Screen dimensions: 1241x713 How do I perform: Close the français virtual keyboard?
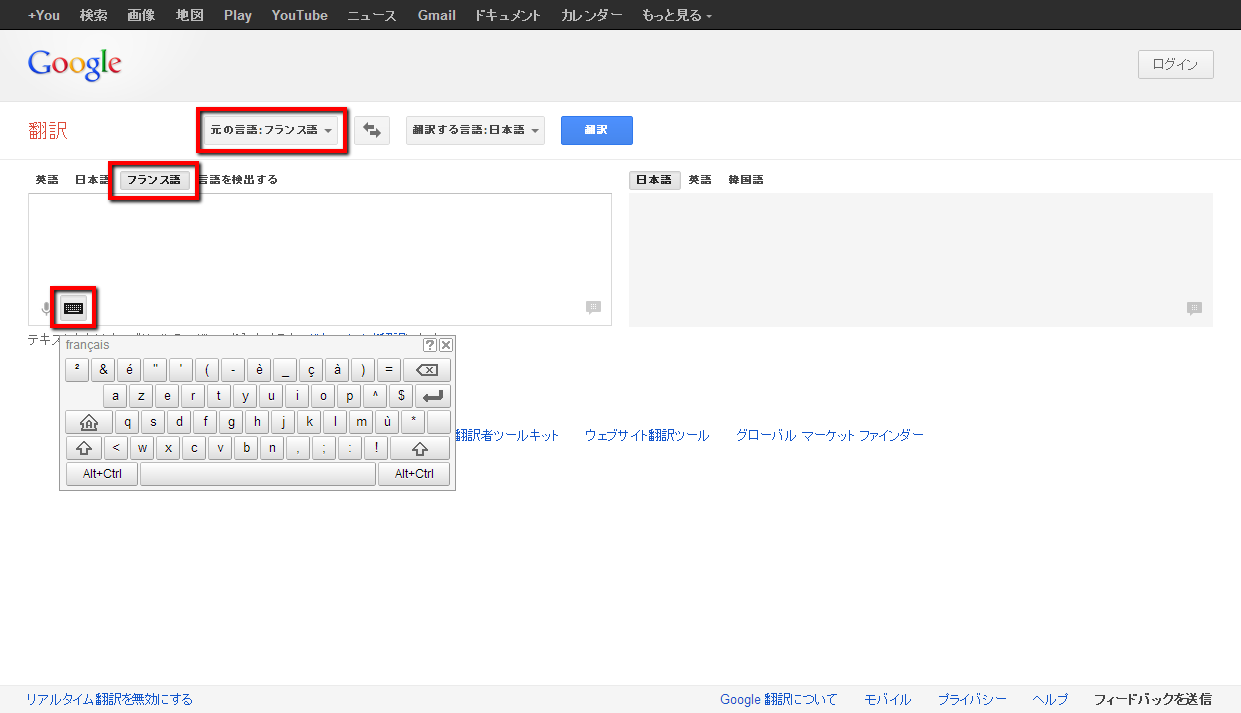[446, 345]
